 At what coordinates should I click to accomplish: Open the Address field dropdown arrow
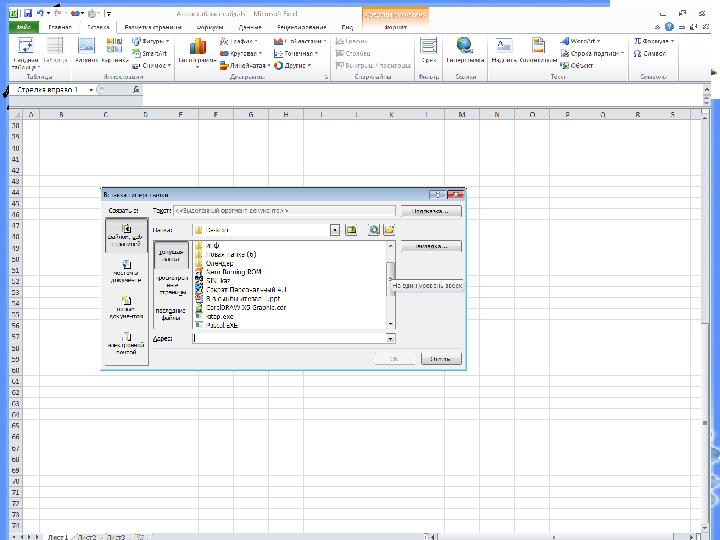pyautogui.click(x=390, y=338)
